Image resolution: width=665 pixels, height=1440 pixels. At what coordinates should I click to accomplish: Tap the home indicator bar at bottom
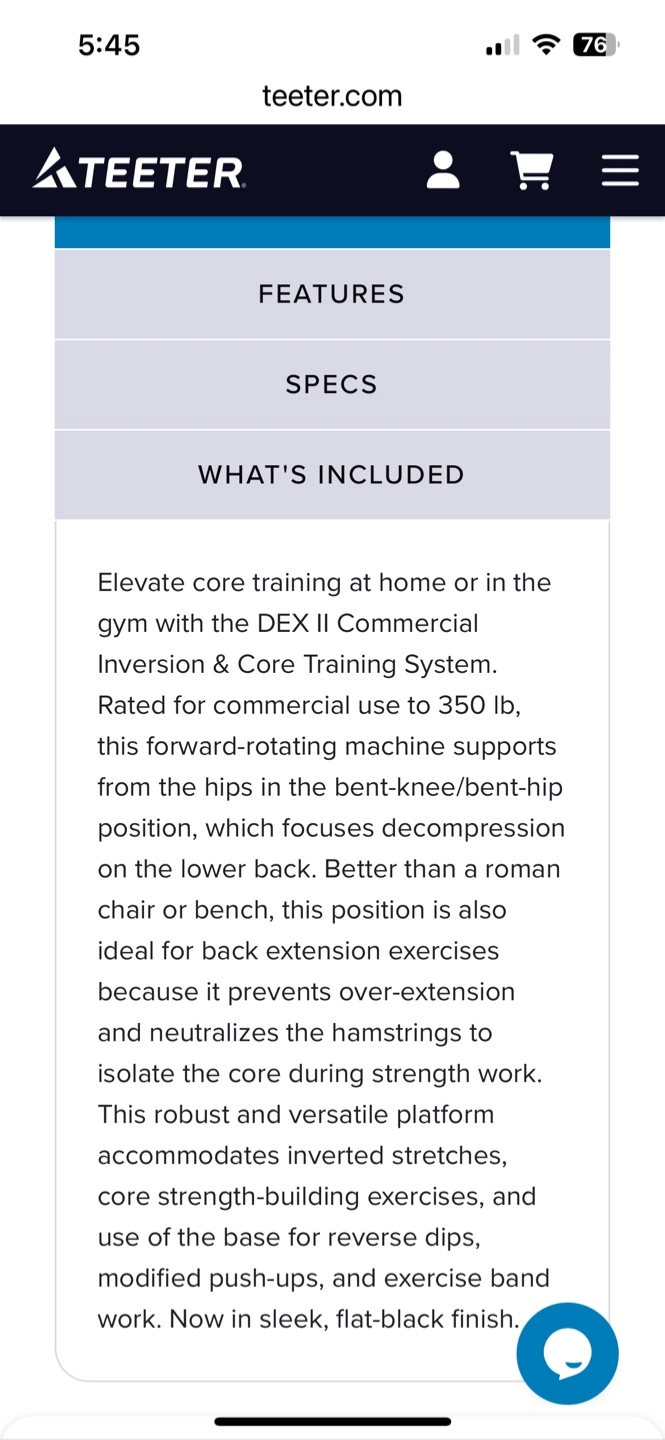click(332, 1421)
